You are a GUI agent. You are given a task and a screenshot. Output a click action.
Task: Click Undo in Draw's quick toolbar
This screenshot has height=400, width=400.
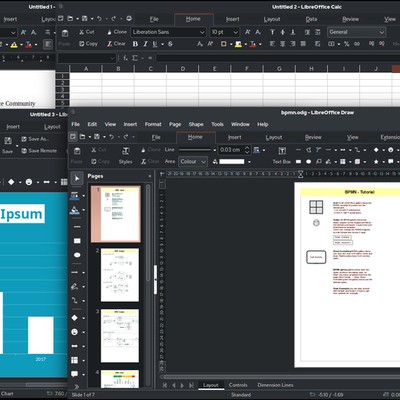point(111,137)
